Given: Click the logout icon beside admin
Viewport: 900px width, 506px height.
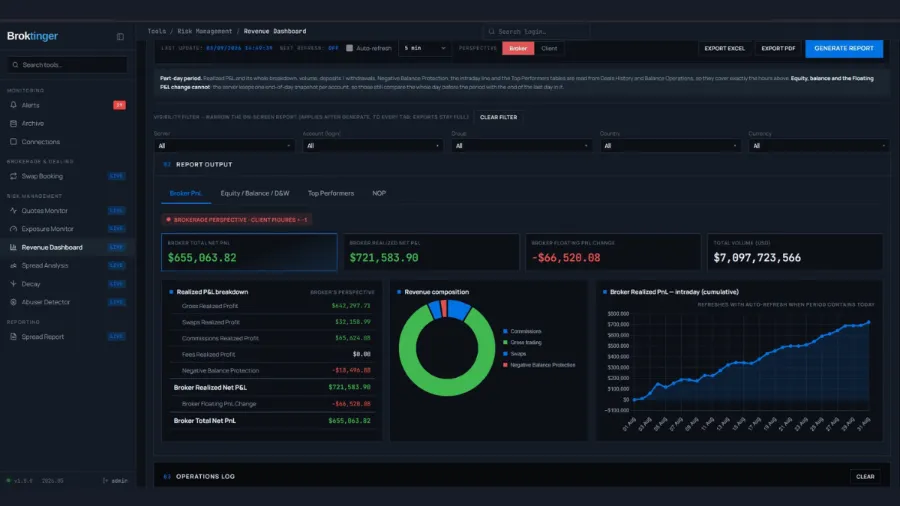Looking at the screenshot, I should click(x=105, y=481).
